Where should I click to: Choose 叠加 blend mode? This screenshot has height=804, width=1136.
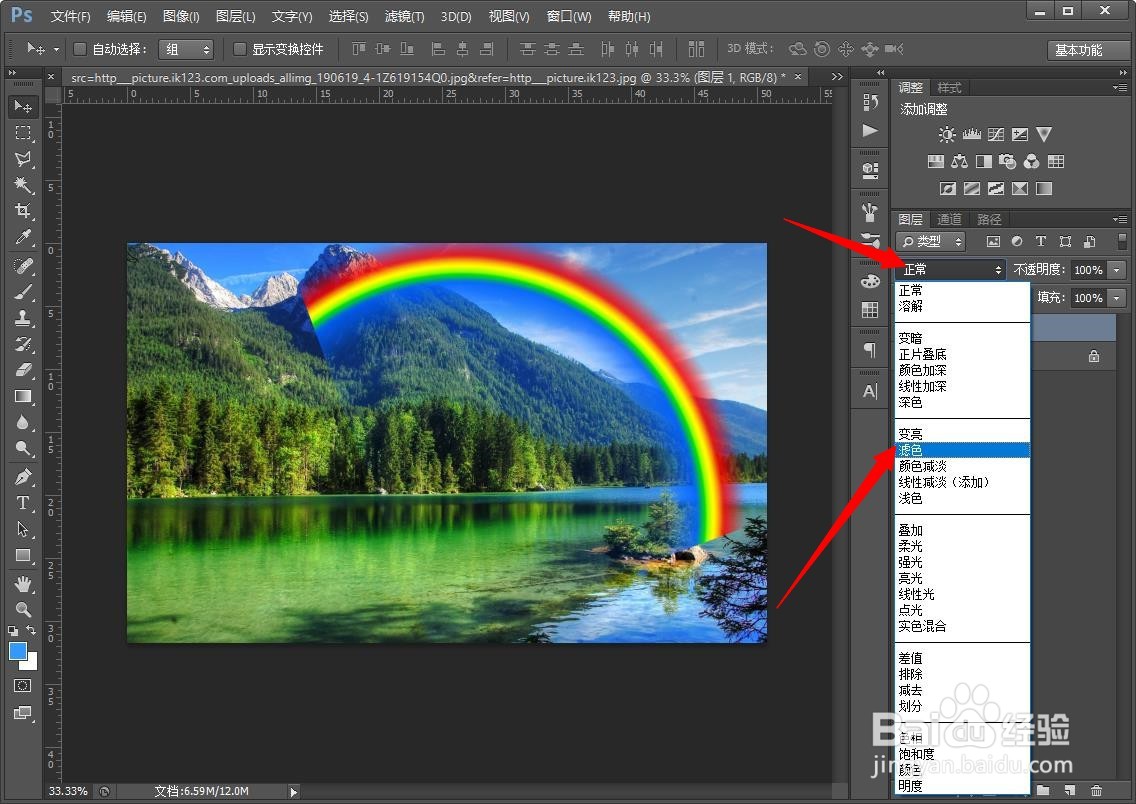962,530
